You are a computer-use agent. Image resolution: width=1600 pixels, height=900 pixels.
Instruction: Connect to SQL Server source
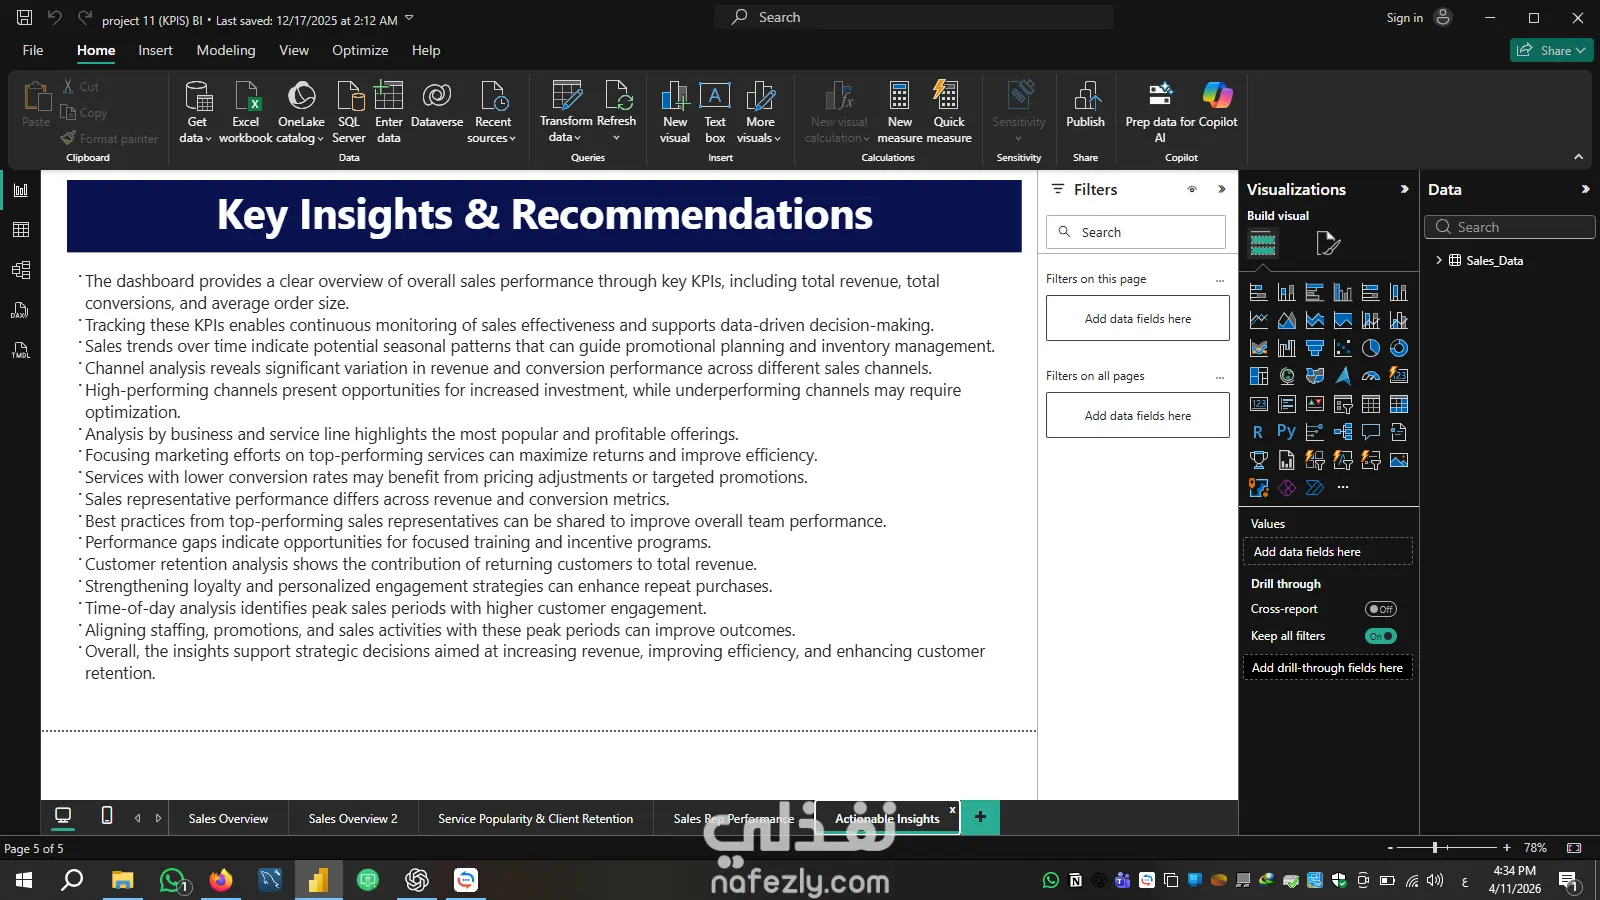349,112
